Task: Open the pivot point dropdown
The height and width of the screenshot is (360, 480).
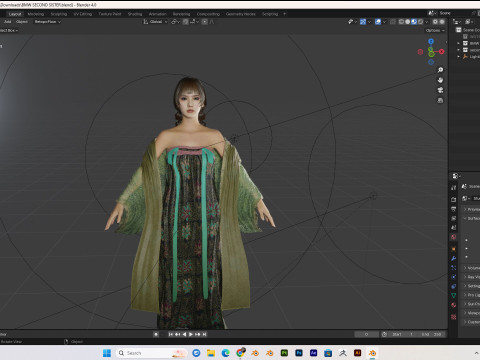Action: point(175,22)
